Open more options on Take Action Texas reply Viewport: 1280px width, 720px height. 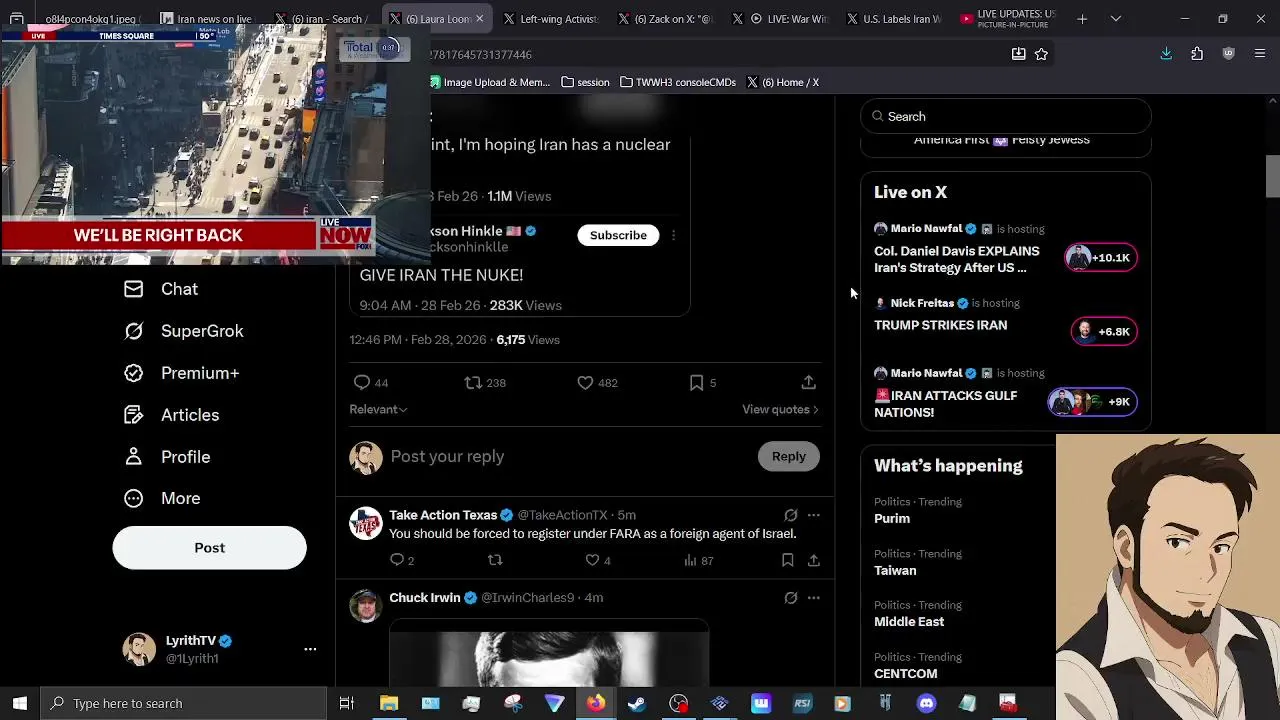(813, 515)
